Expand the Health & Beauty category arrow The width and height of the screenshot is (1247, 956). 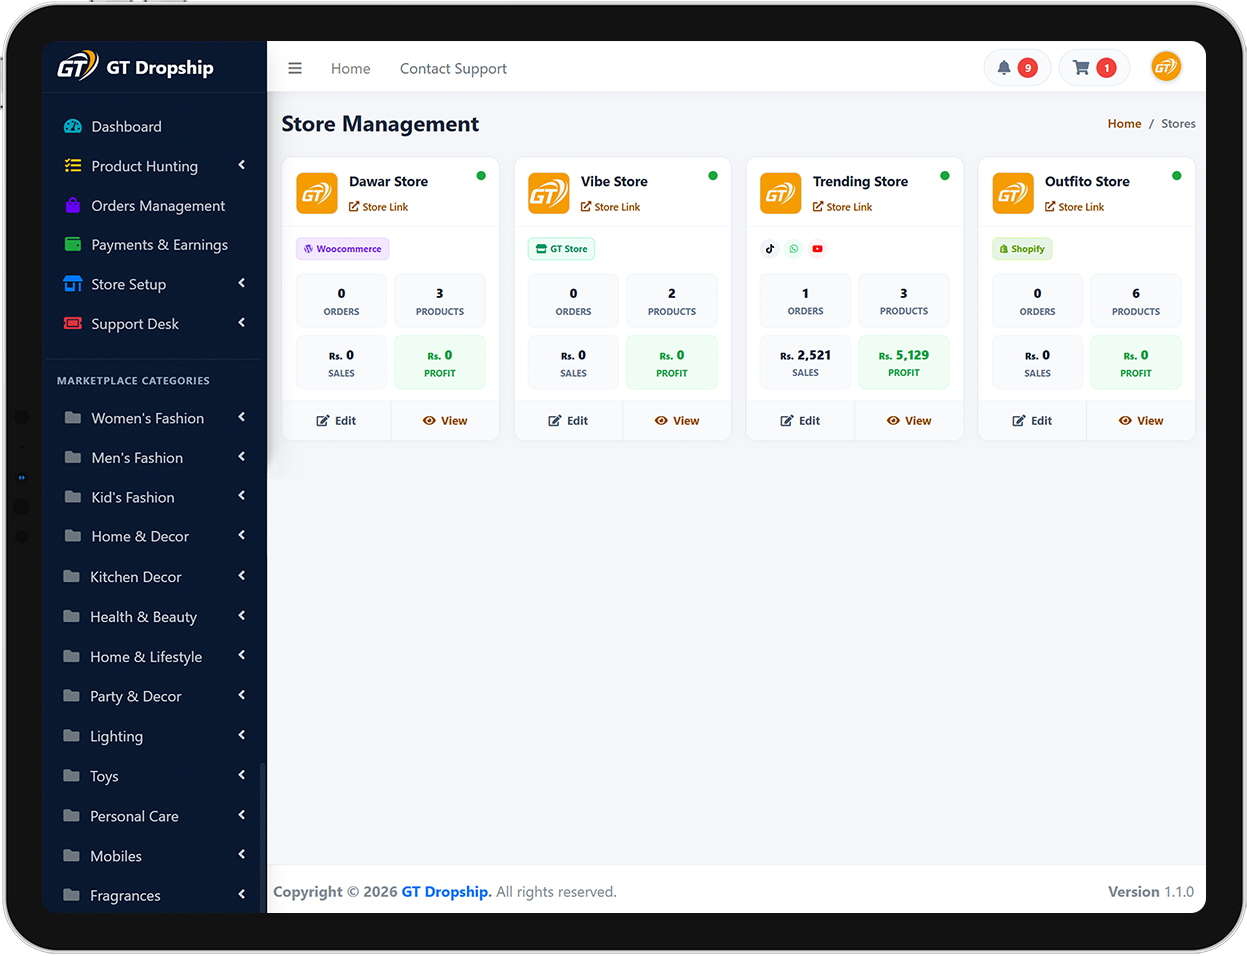(x=242, y=616)
